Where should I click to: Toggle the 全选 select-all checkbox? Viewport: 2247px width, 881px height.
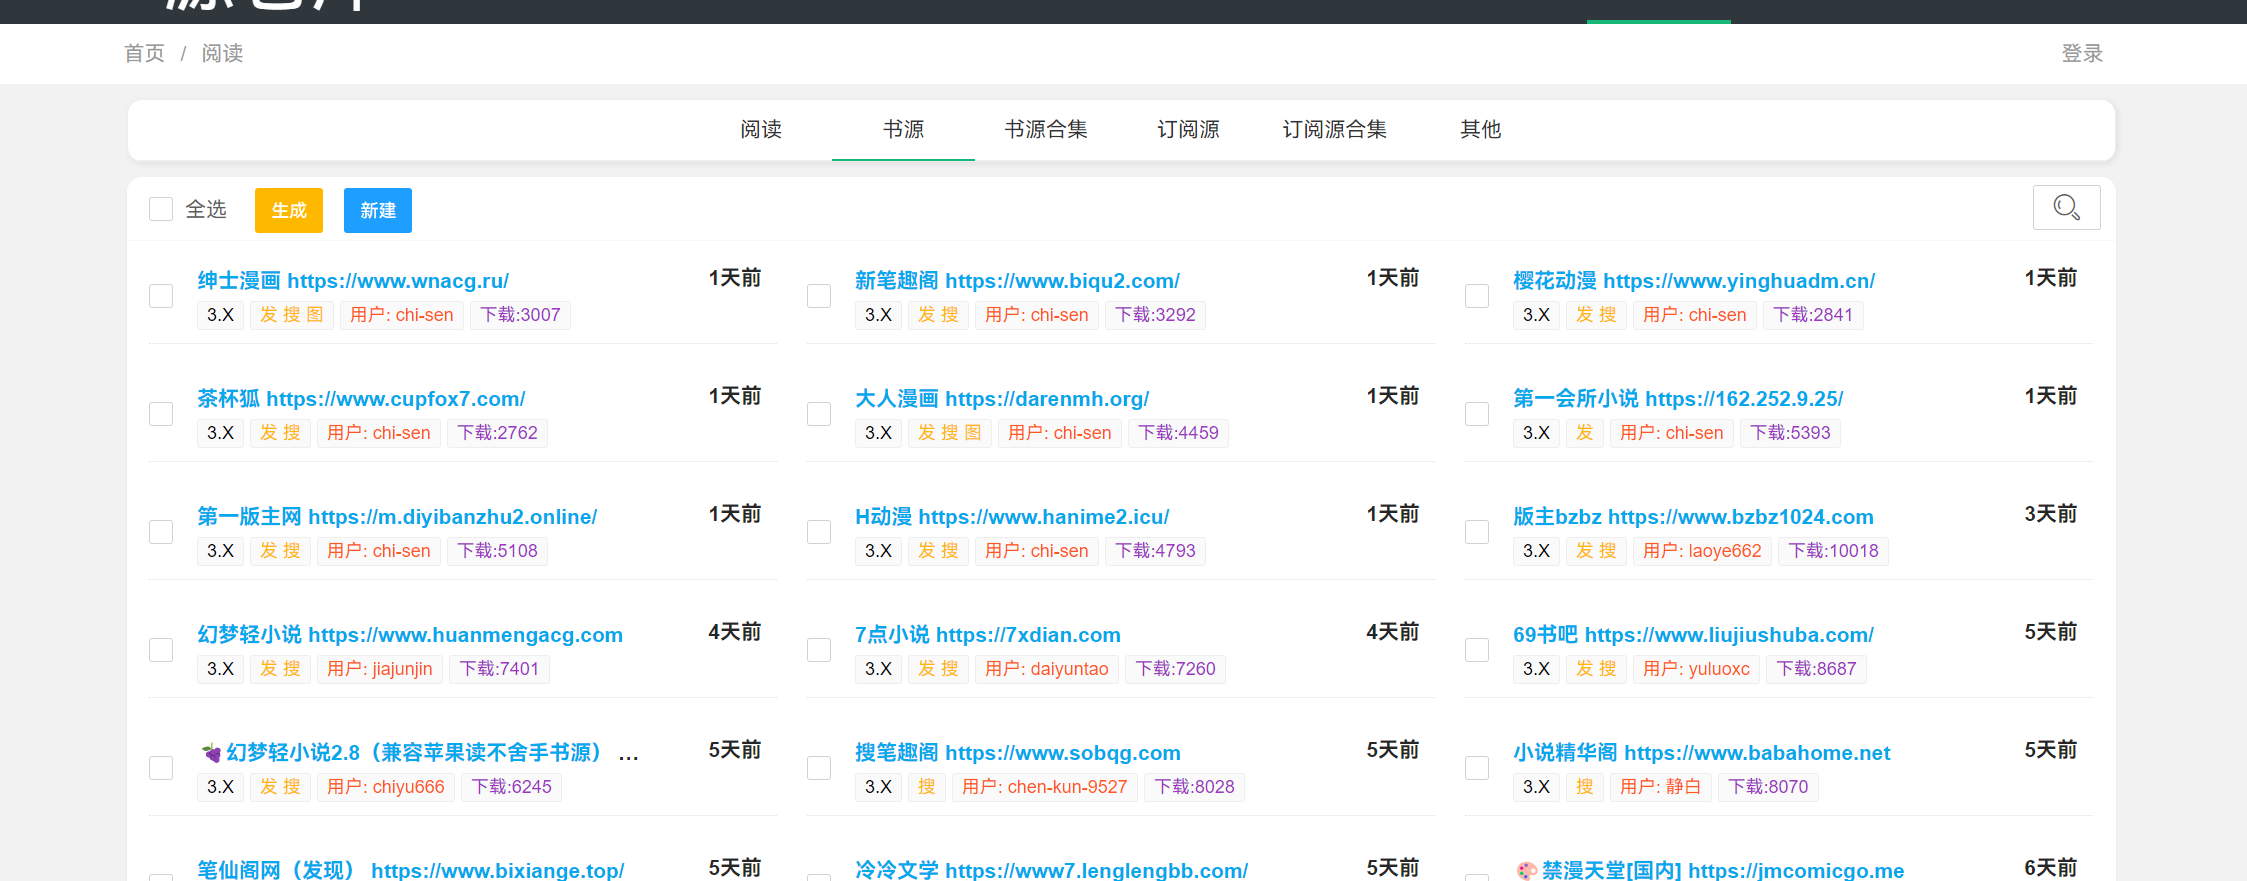[161, 209]
